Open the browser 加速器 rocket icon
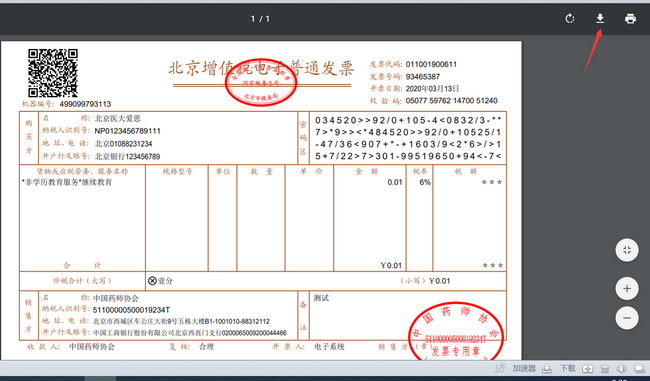This screenshot has width=650, height=381. point(500,368)
